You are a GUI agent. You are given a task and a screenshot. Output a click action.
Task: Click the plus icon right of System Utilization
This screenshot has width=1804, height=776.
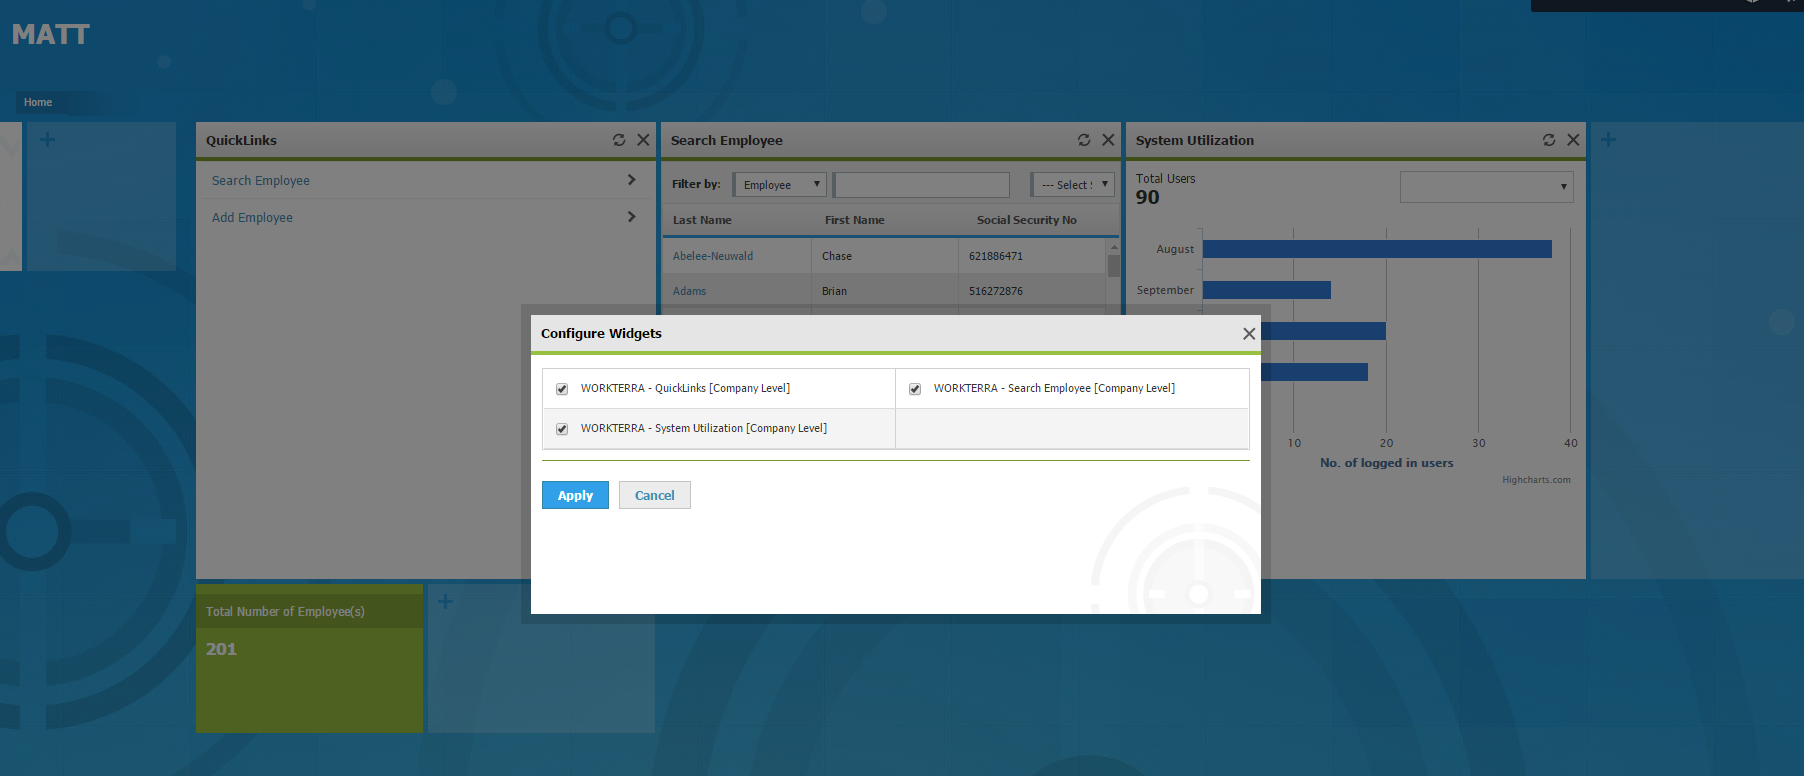(x=1608, y=140)
